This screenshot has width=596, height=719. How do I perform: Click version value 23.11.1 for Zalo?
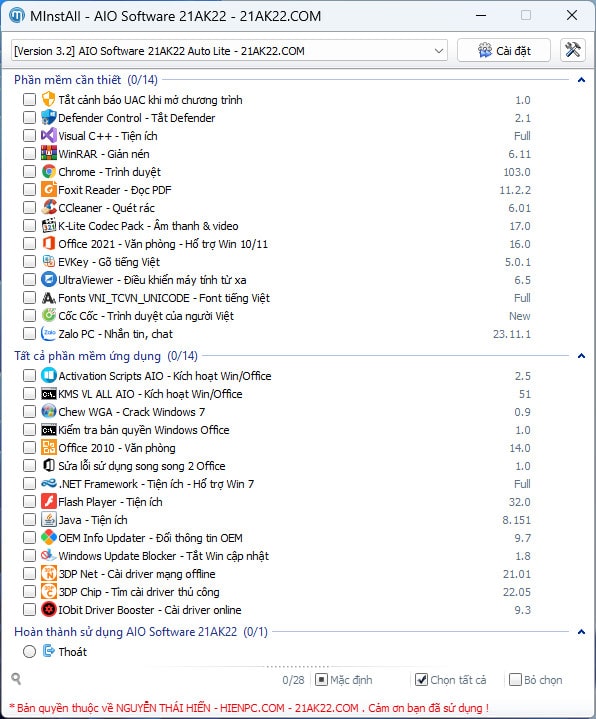(512, 334)
